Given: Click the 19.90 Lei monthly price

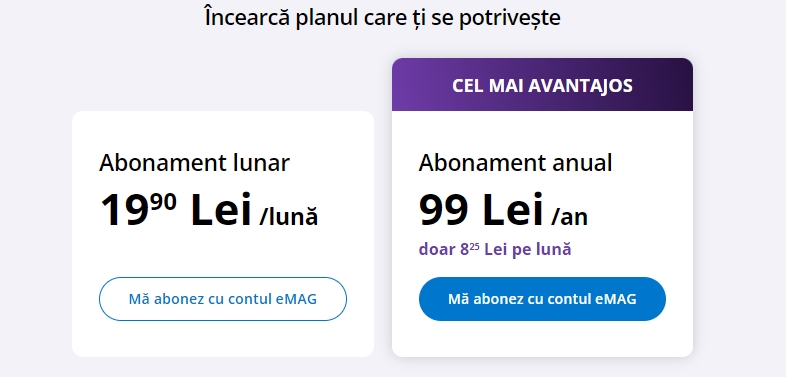Looking at the screenshot, I should click(175, 210).
